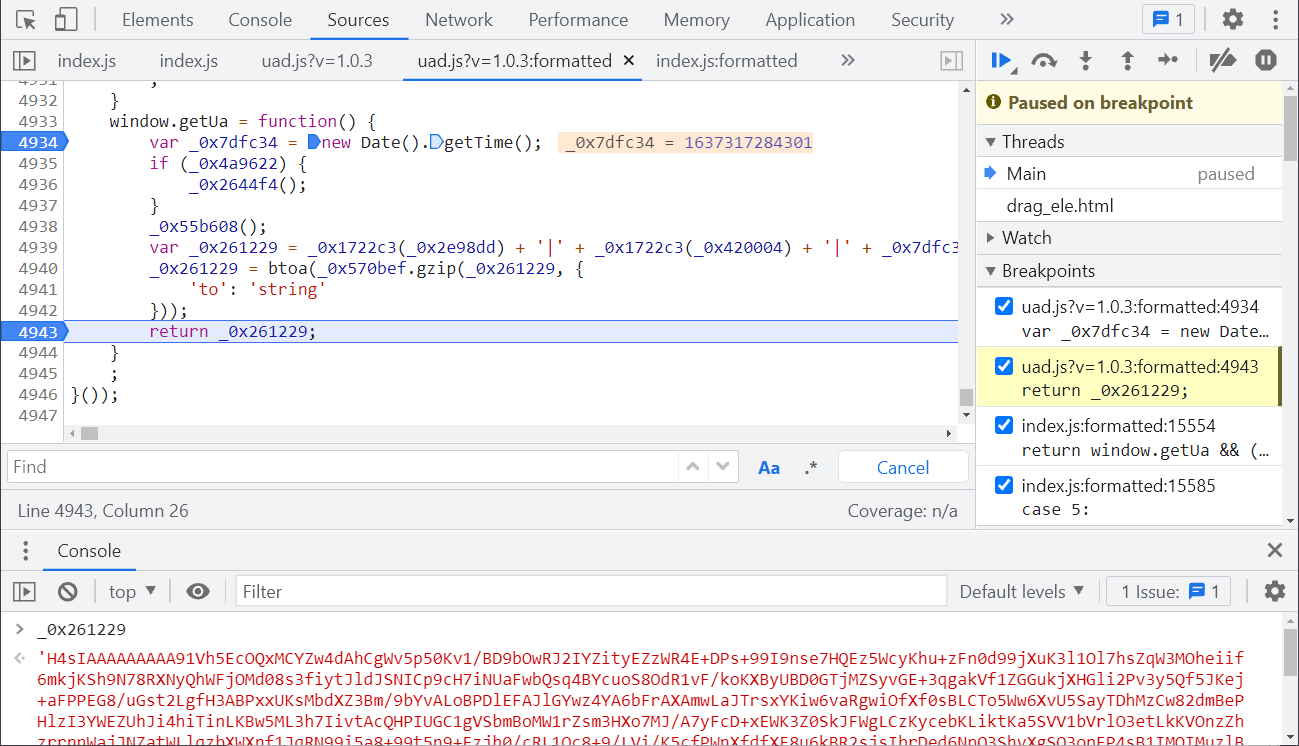1299x746 pixels.
Task: Open the console drawer three-dot menu
Action: point(26,551)
